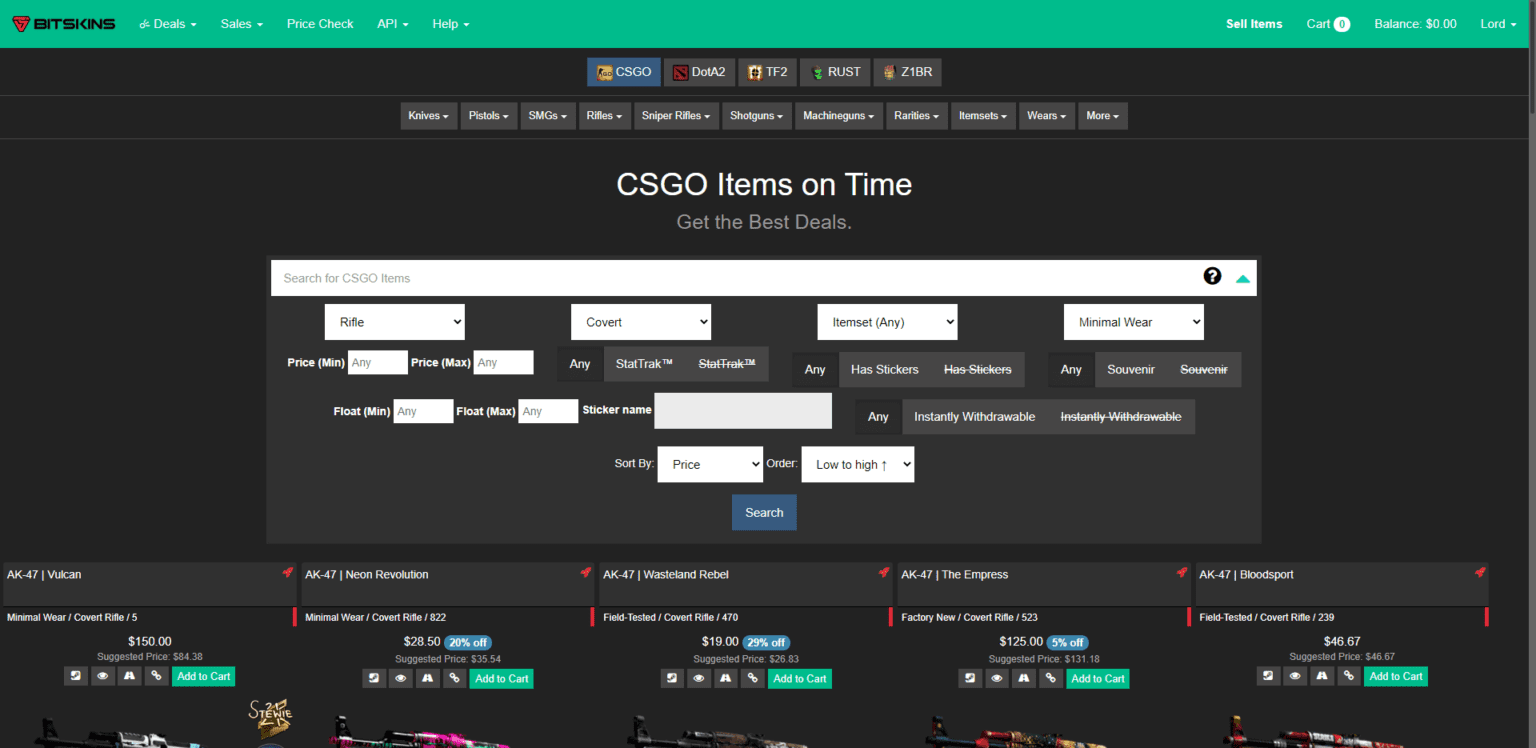The image size is (1536, 748).
Task: Open Steam listing icon for AK-47 Vulcan
Action: pyautogui.click(x=77, y=676)
